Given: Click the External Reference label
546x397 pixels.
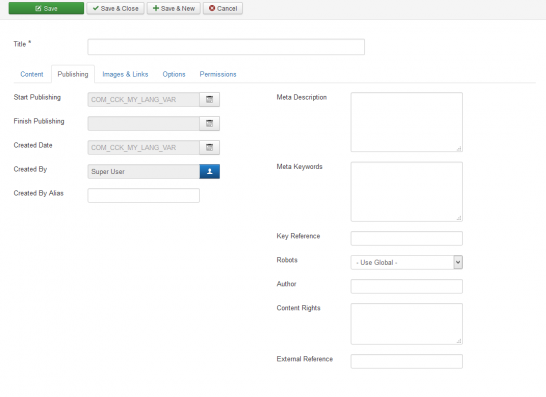Looking at the screenshot, I should click(305, 359).
